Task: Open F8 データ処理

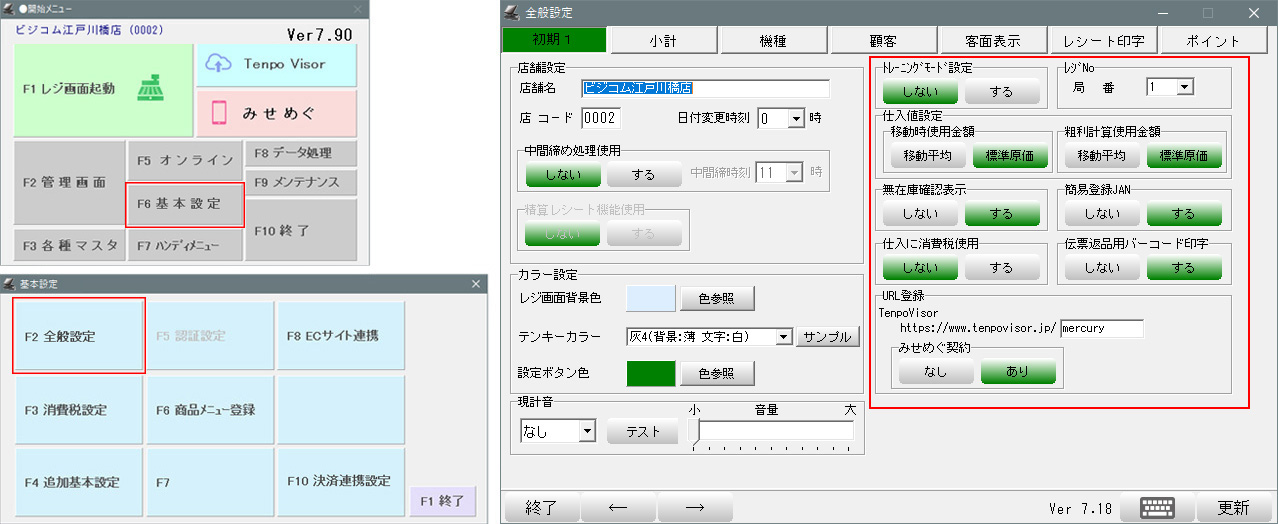Action: (301, 154)
